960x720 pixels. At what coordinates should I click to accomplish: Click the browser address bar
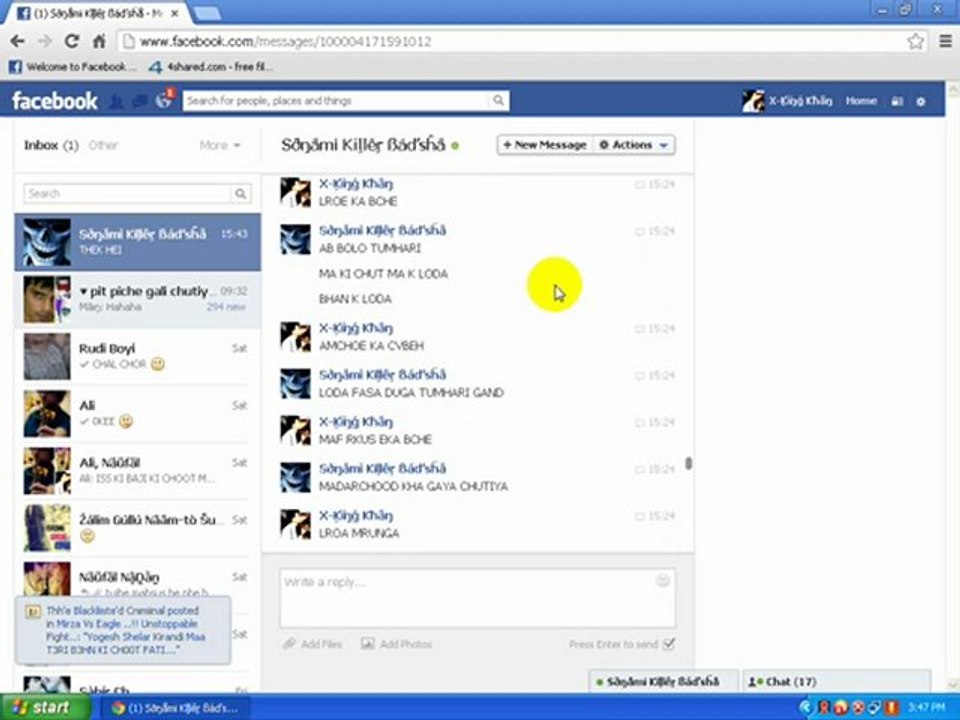pos(514,42)
